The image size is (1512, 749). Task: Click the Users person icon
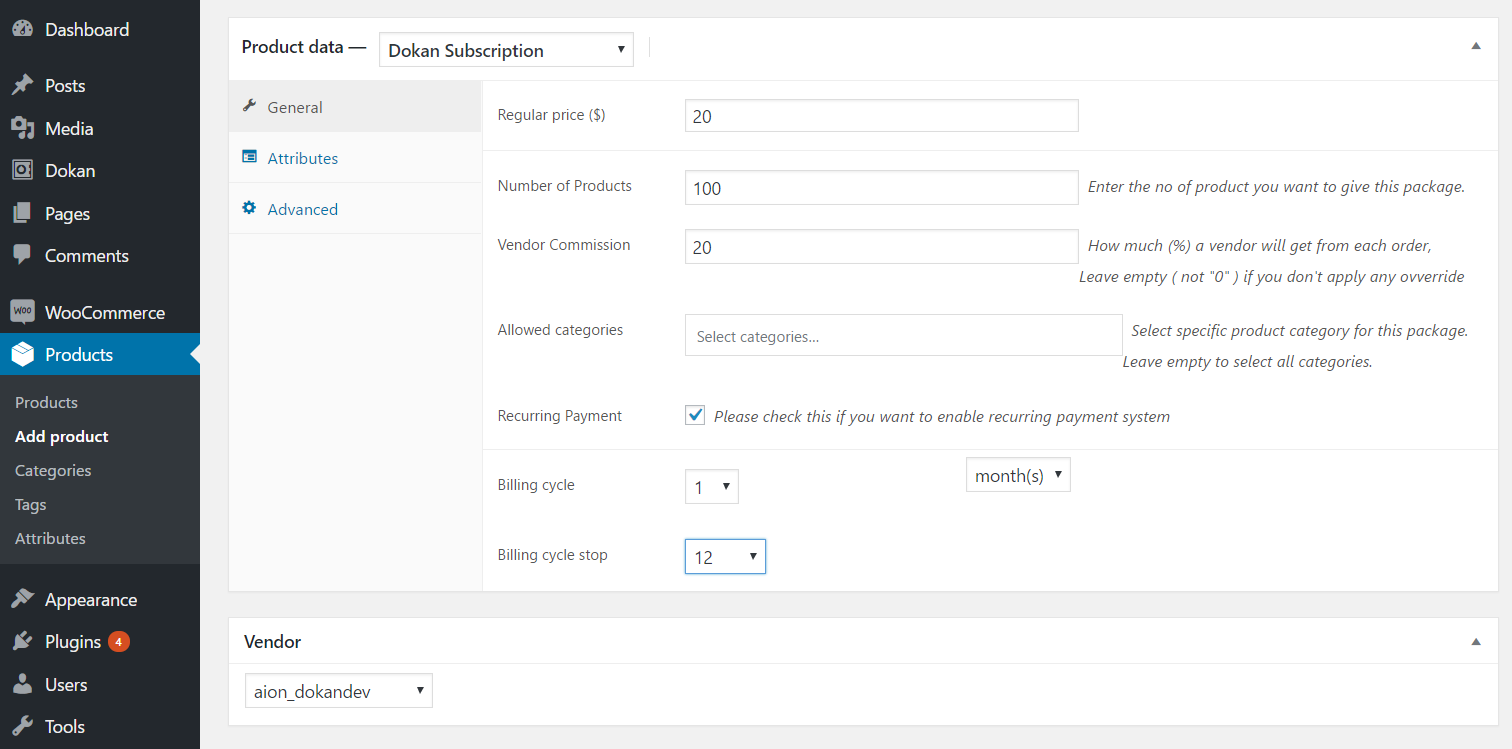pos(22,684)
